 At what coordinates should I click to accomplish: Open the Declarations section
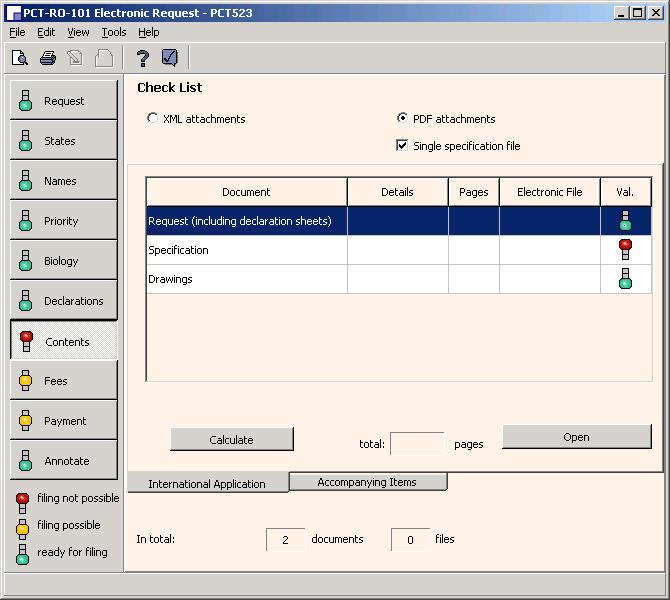64,301
